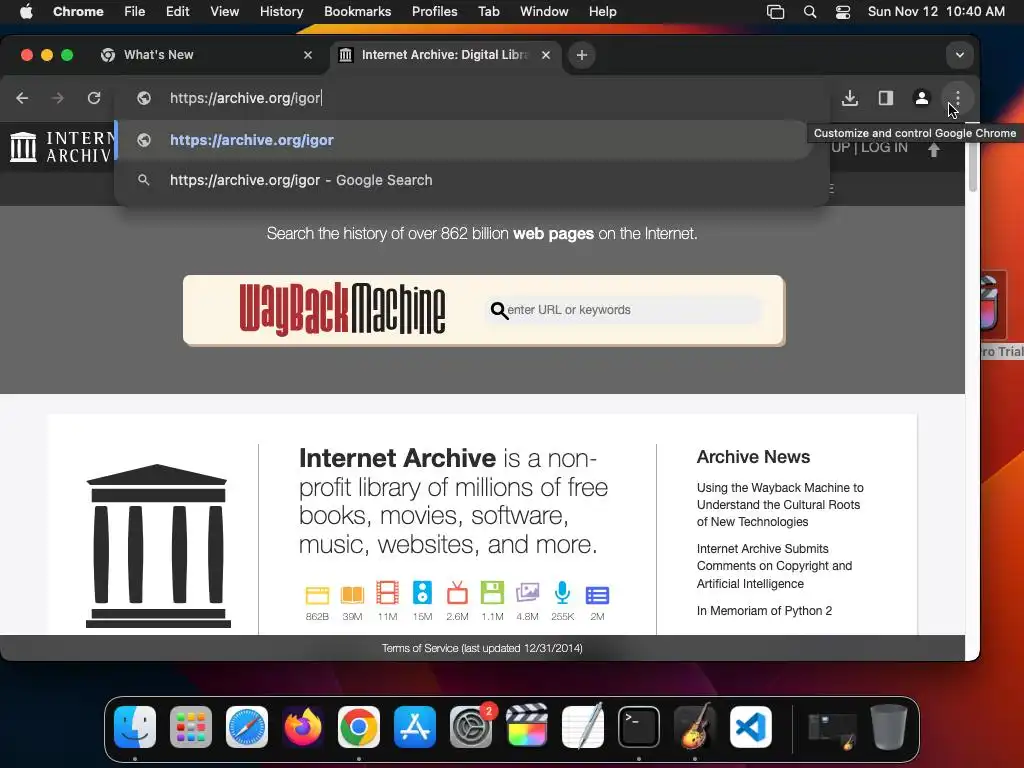The width and height of the screenshot is (1024, 768).
Task: Open the audio icon labeled 15M
Action: tap(422, 593)
